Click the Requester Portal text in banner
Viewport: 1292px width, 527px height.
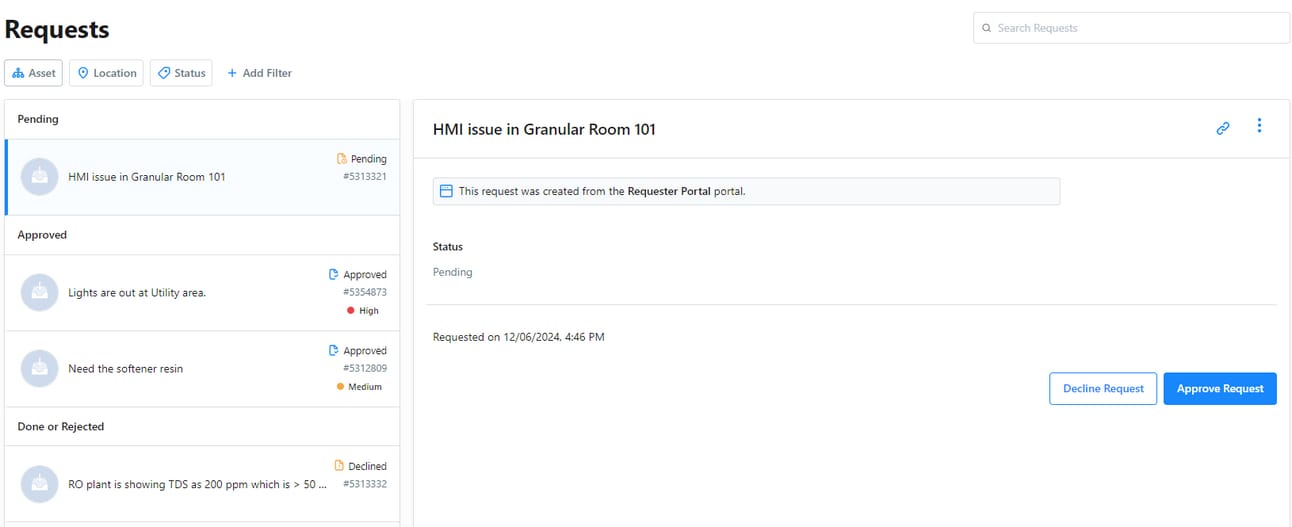[669, 191]
